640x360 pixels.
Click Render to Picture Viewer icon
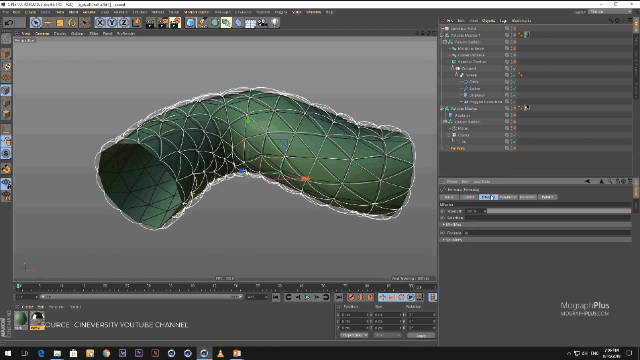coord(163,23)
